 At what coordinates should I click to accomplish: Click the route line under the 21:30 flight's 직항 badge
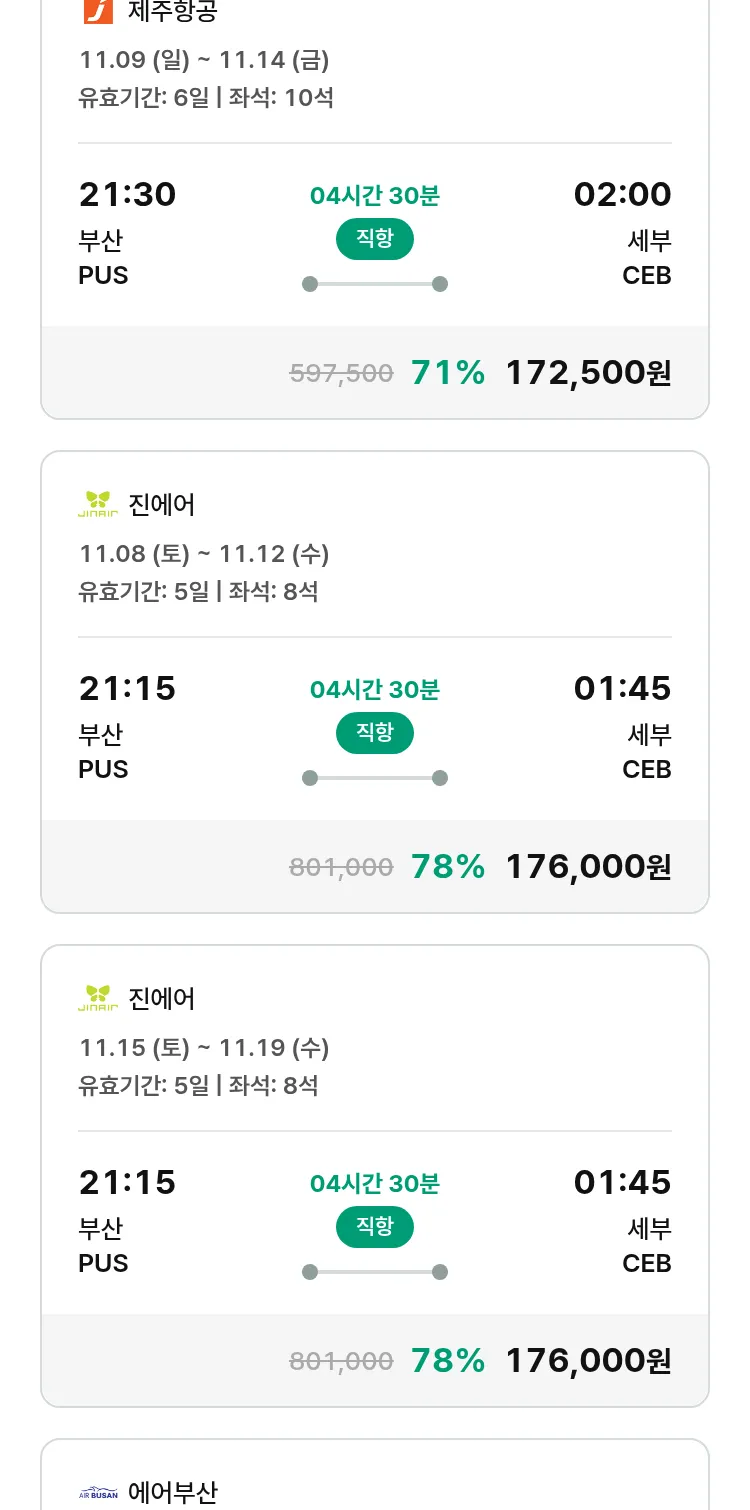click(375, 284)
